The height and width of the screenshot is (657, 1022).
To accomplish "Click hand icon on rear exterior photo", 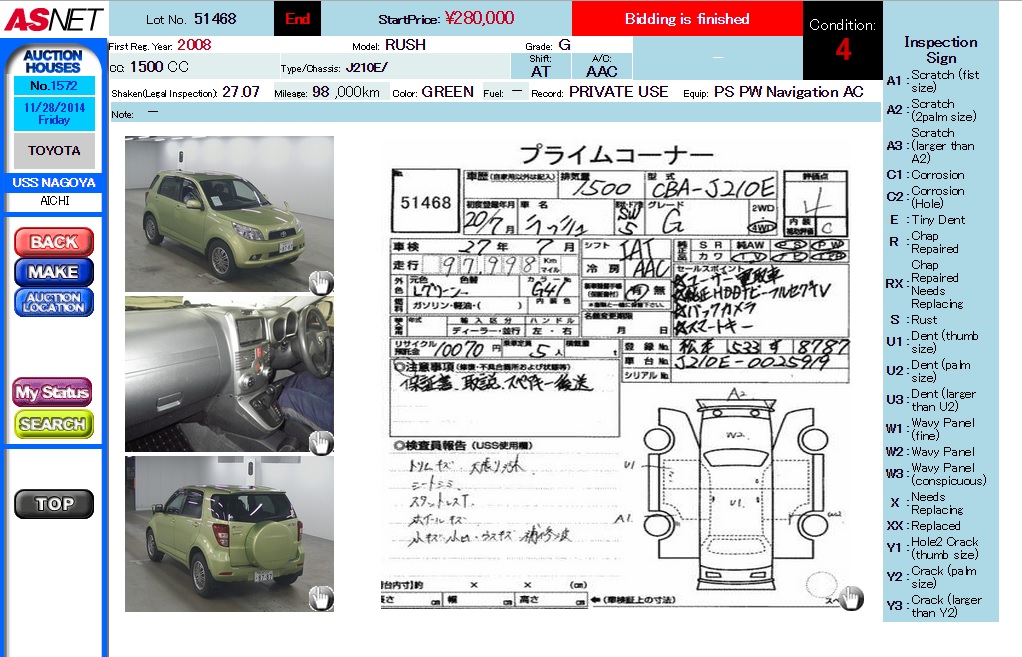I will coord(320,598).
